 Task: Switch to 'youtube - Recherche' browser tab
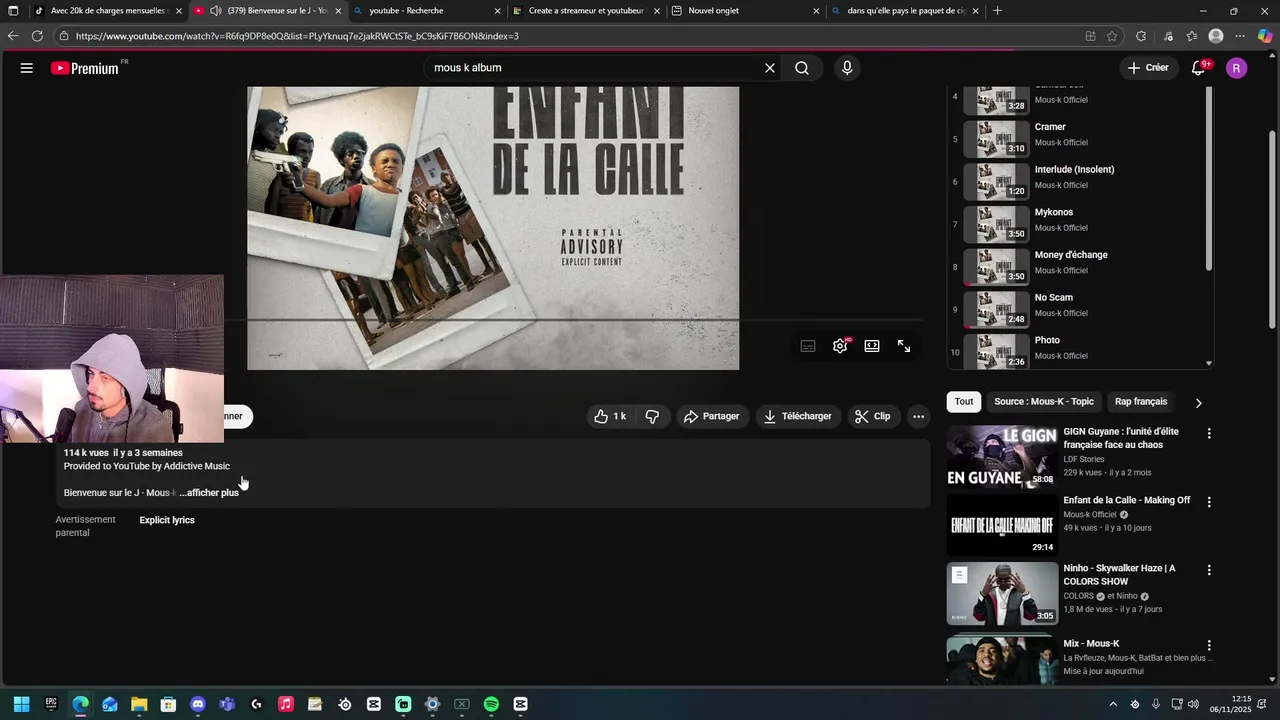[x=425, y=11]
